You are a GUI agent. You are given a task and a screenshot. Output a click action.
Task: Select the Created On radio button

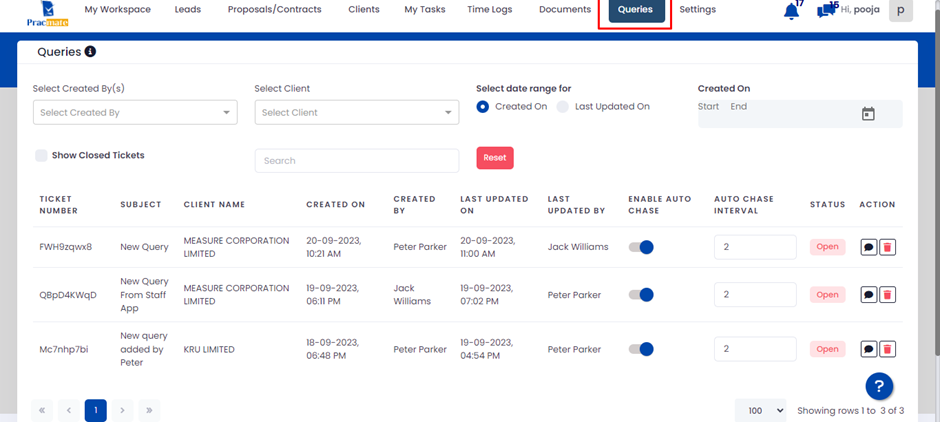[x=483, y=107]
